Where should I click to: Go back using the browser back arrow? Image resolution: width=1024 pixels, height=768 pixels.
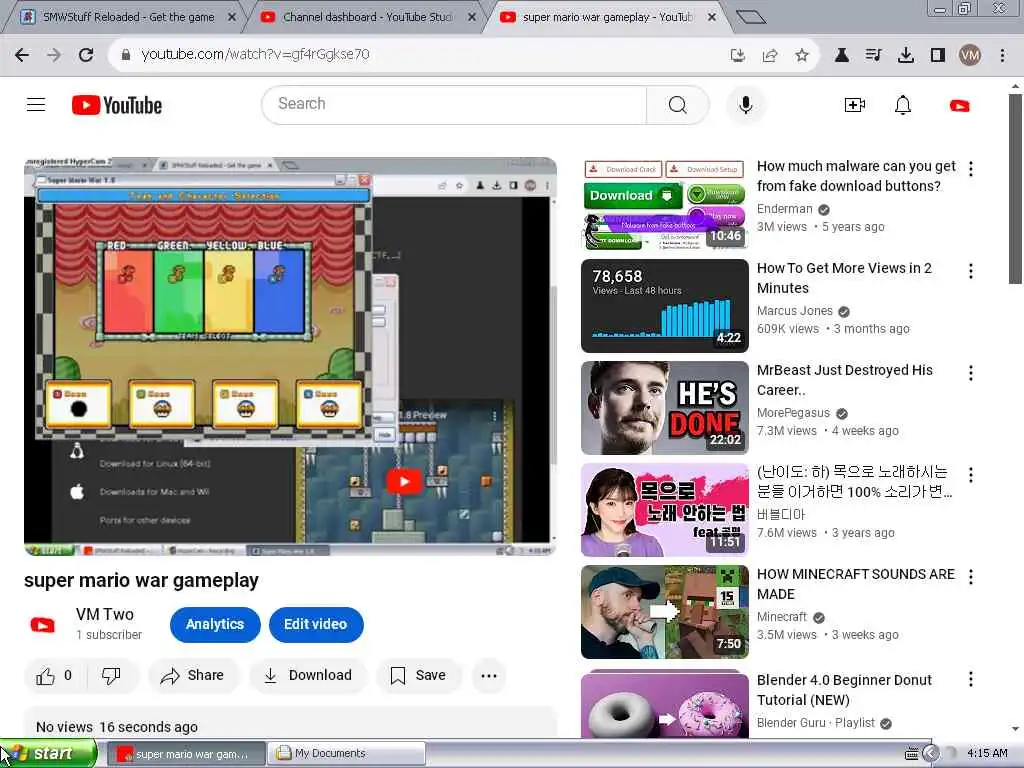22,55
